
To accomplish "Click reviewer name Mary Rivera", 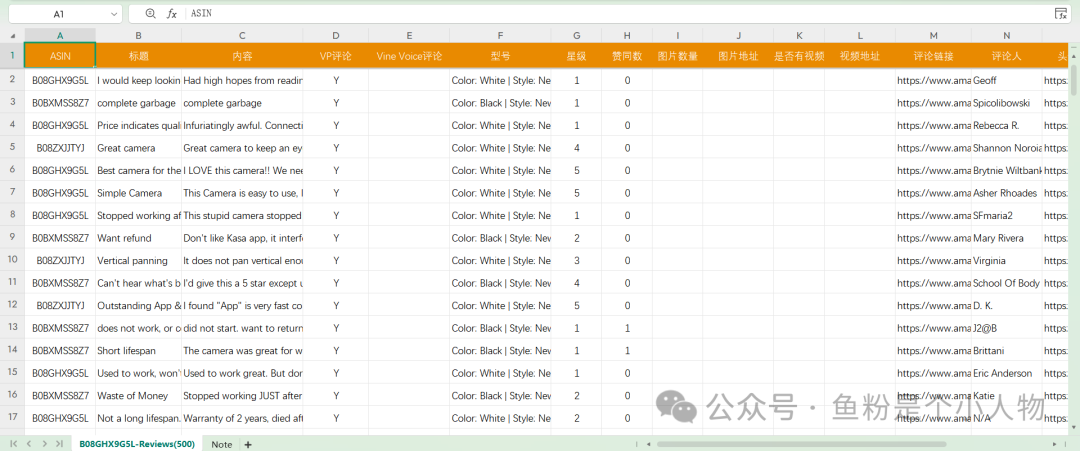I will point(998,238).
